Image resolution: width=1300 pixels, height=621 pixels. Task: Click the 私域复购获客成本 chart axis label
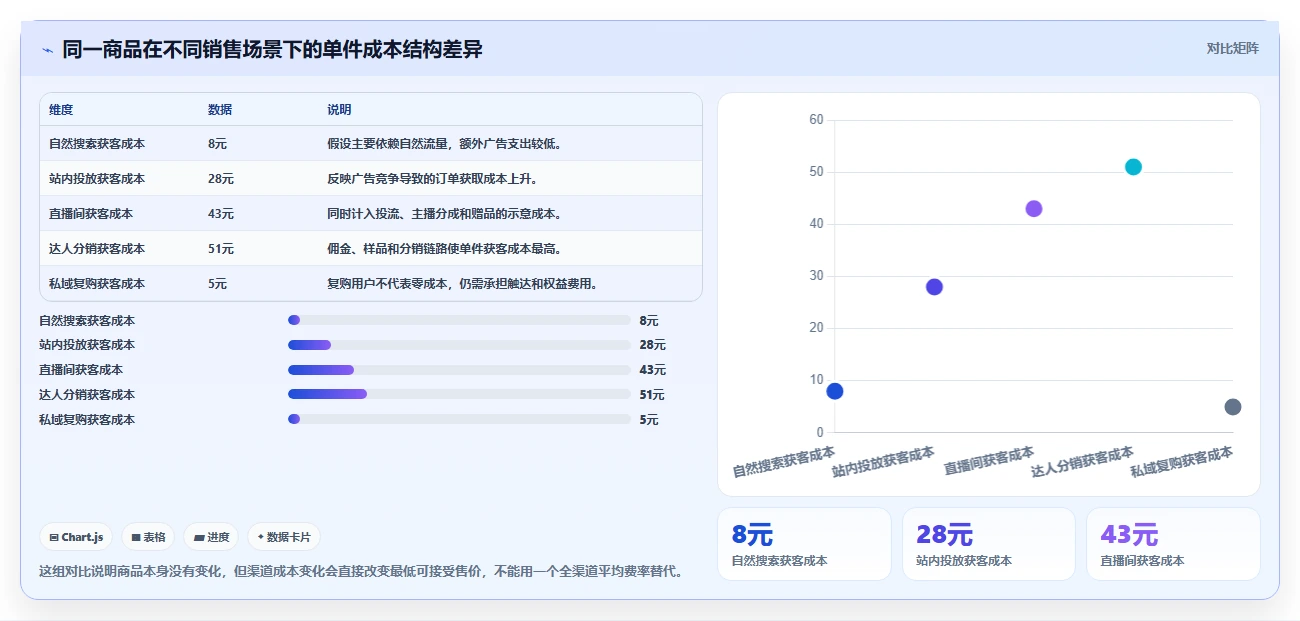pyautogui.click(x=1182, y=461)
